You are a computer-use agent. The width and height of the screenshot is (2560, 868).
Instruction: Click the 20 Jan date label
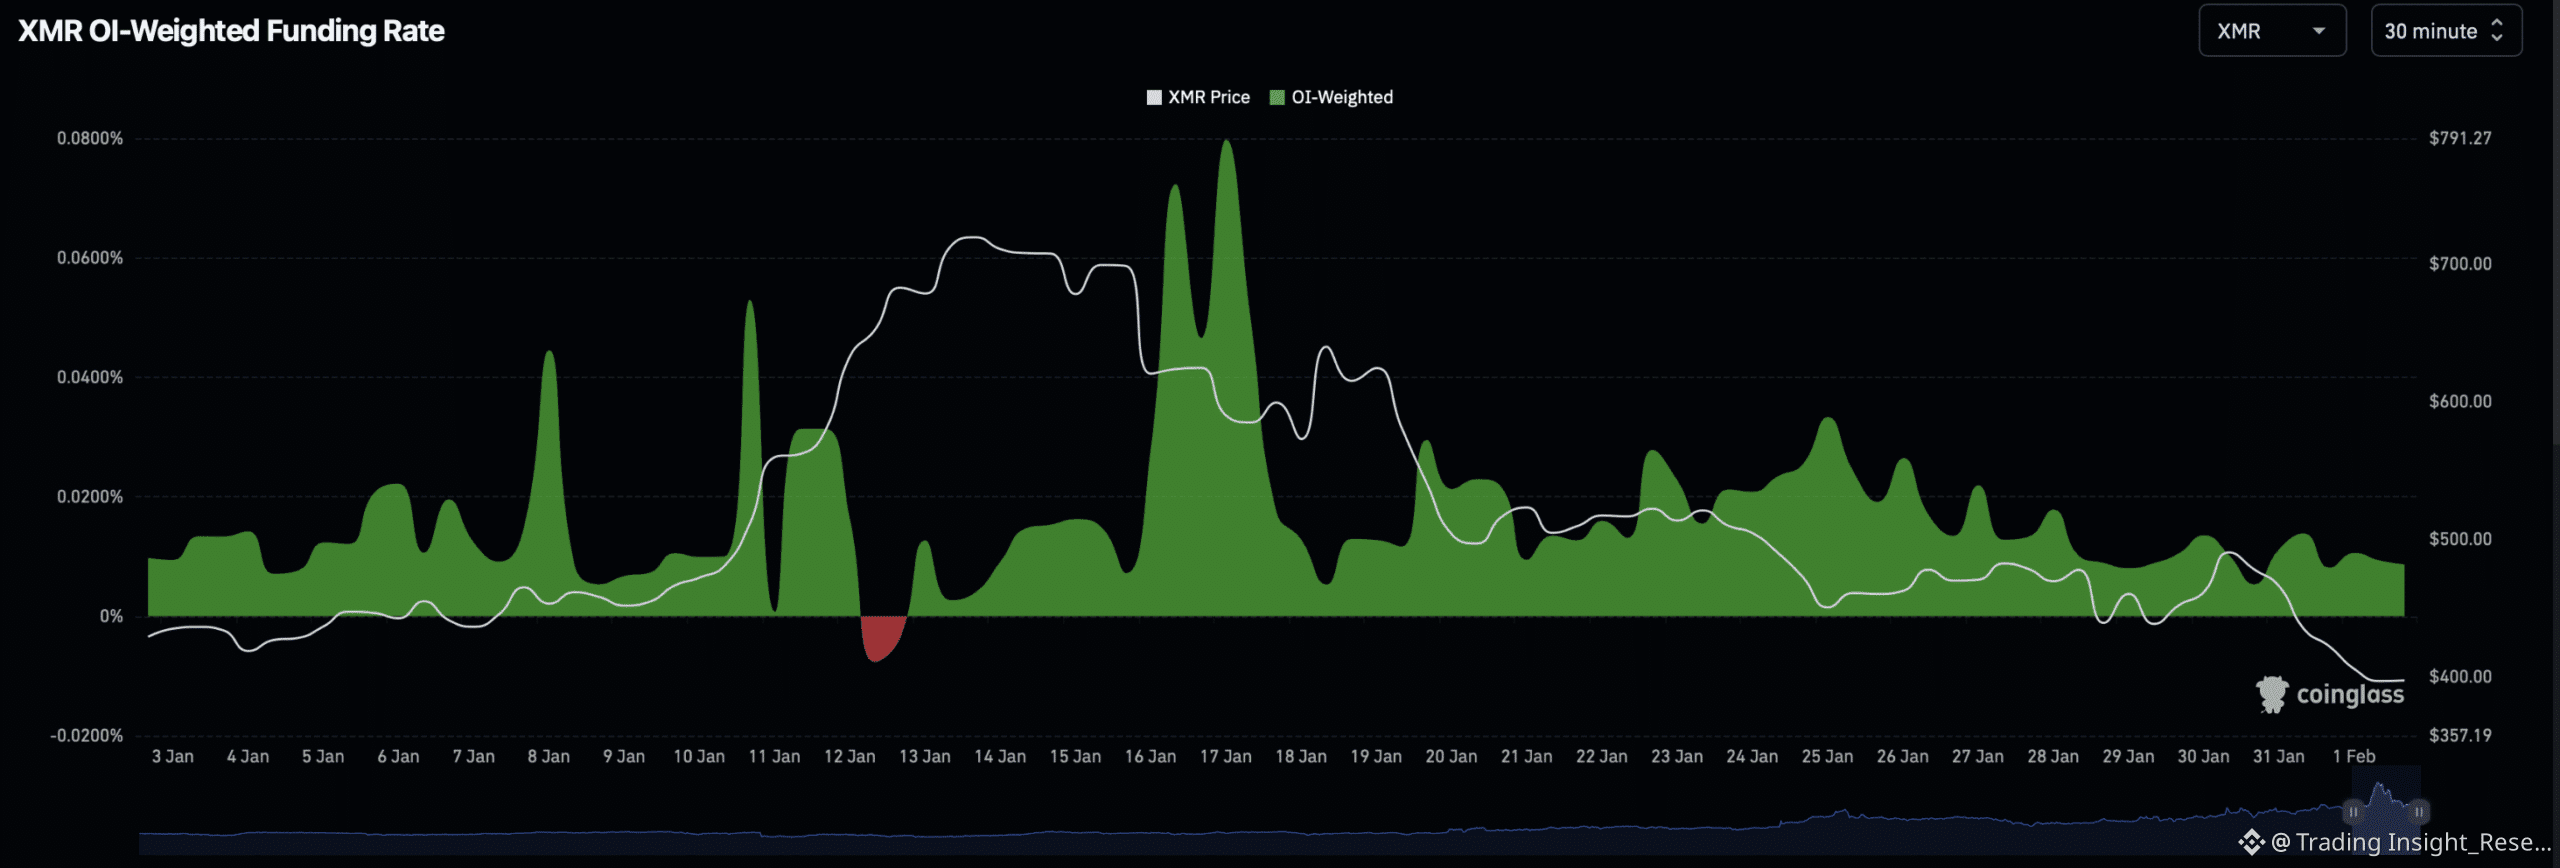pos(1451,757)
